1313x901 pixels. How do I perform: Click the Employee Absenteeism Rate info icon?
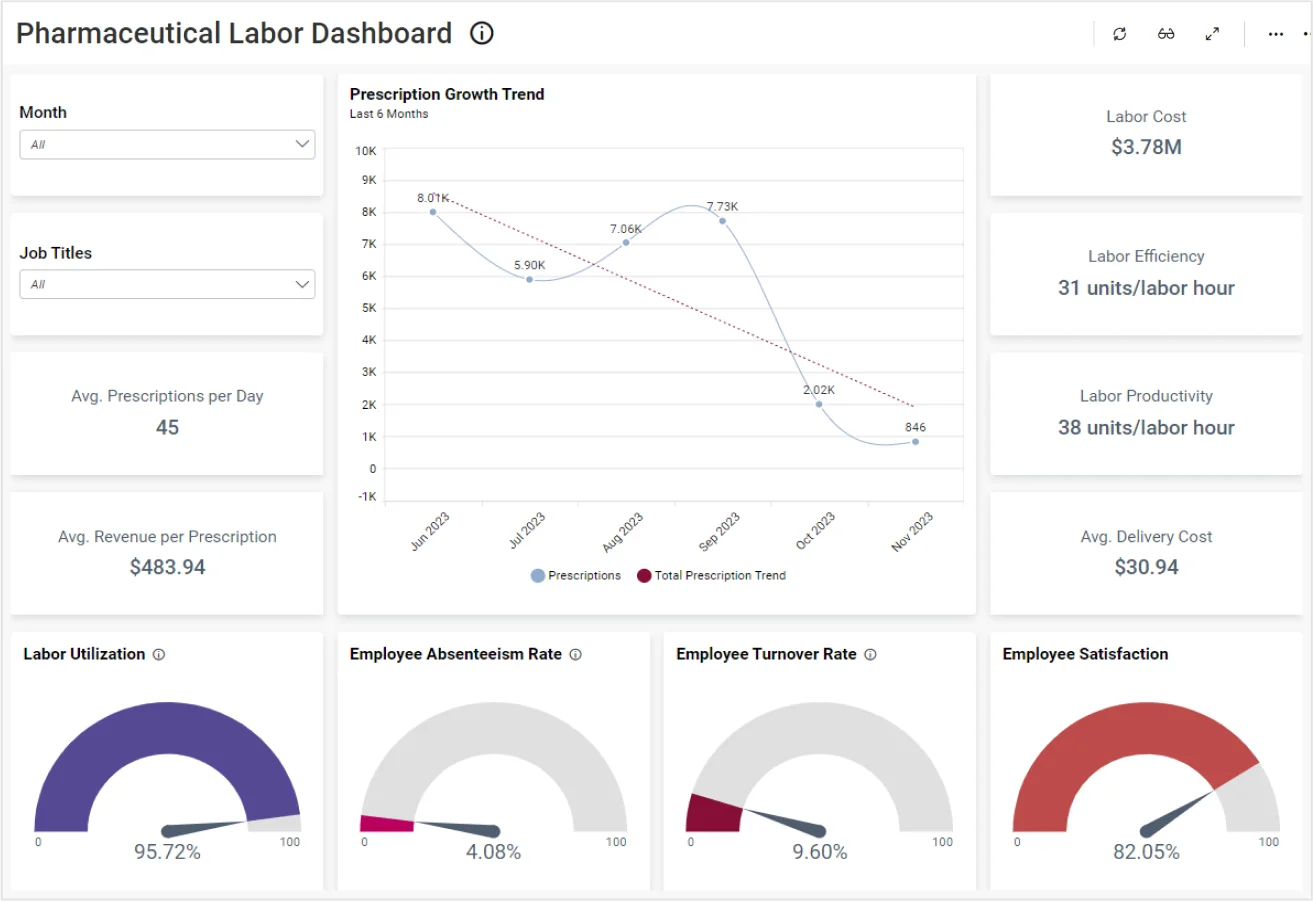[x=575, y=655]
